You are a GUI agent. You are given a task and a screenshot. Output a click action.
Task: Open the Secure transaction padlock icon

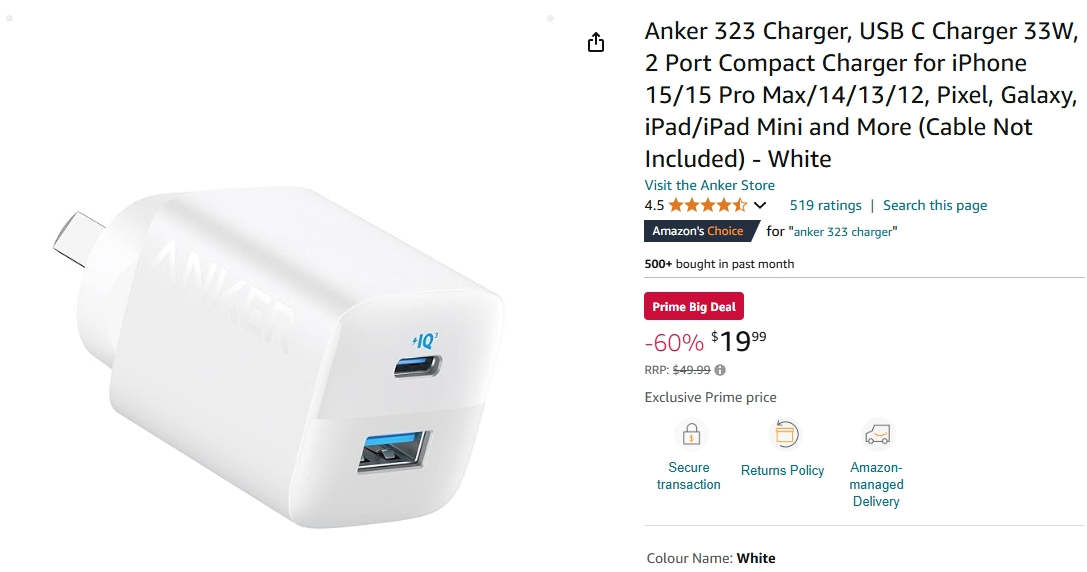pos(691,435)
